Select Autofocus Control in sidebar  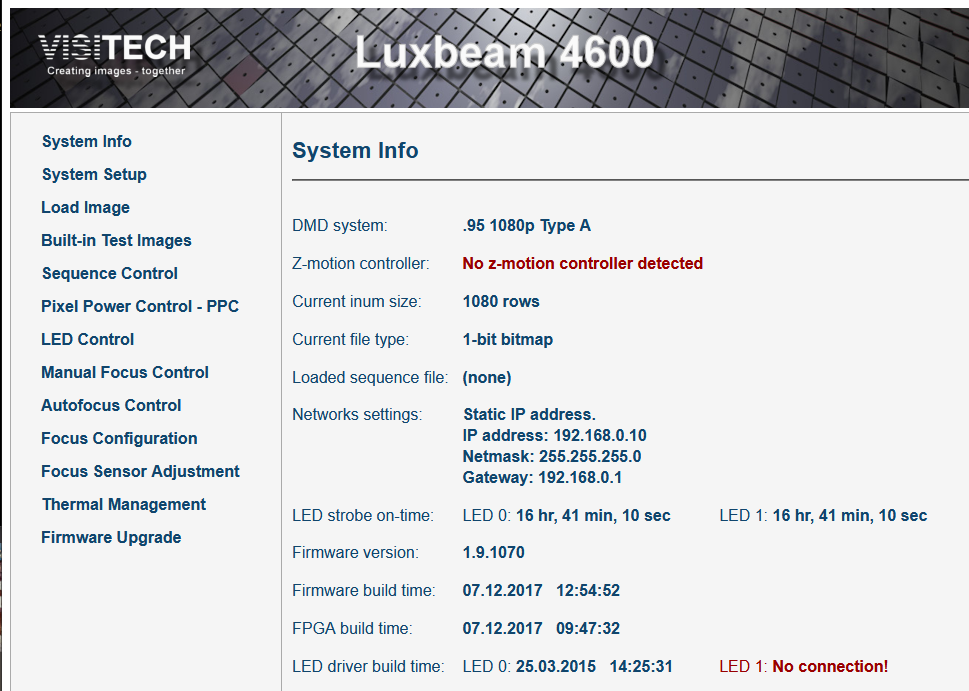tap(111, 405)
